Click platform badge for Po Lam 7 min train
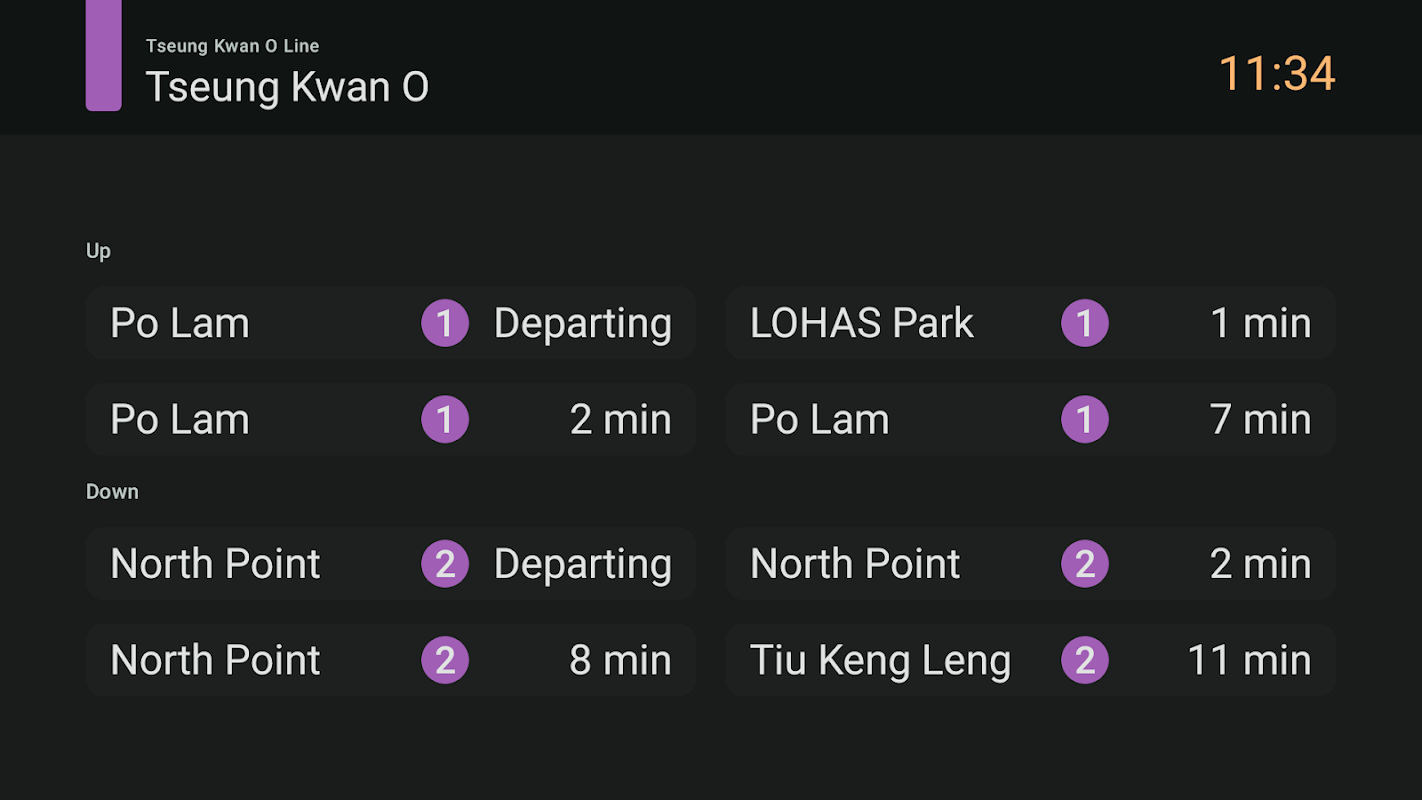The width and height of the screenshot is (1422, 800). pyautogui.click(x=1085, y=419)
